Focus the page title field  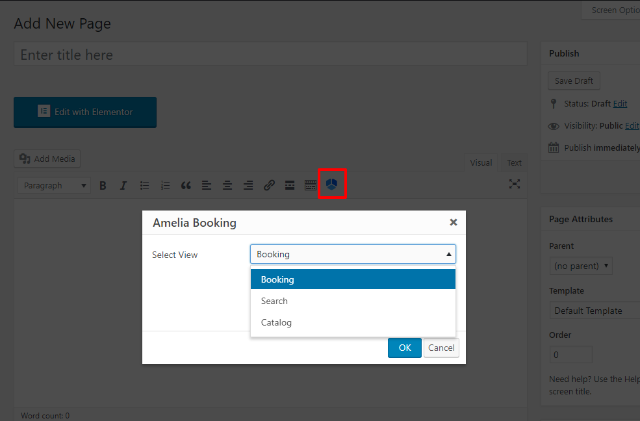tap(271, 55)
